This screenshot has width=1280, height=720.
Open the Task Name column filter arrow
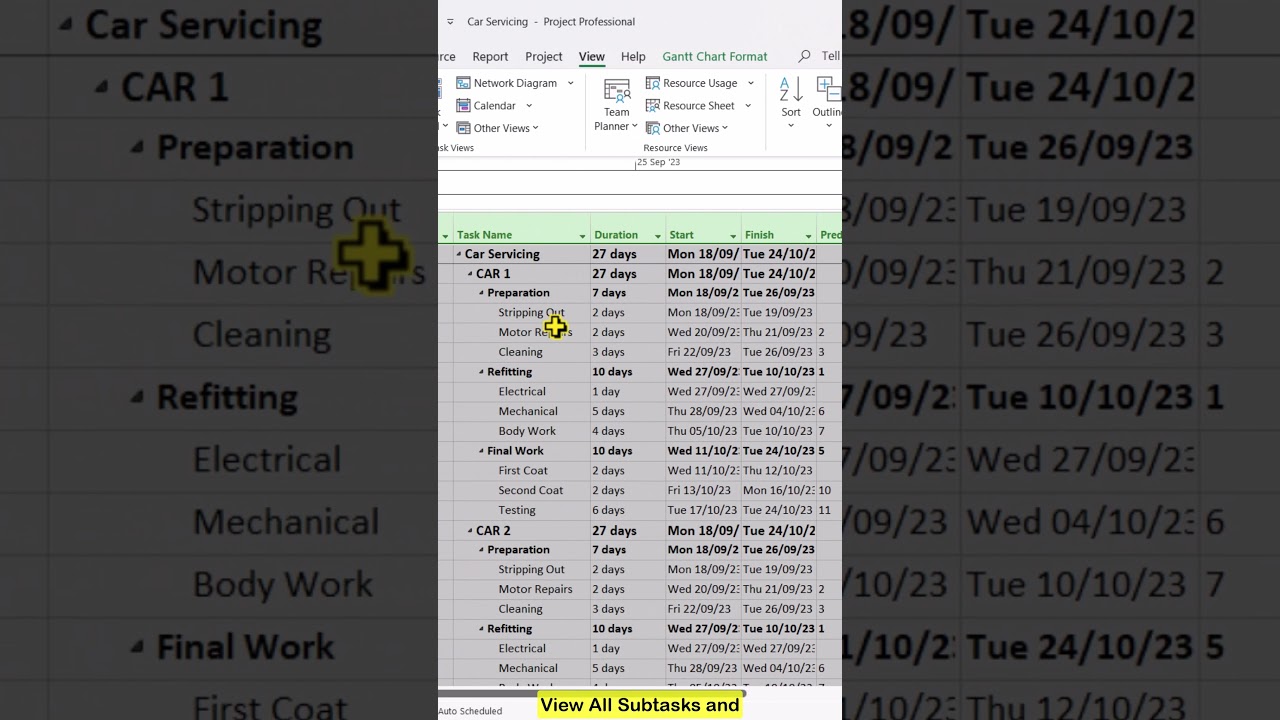click(x=582, y=236)
